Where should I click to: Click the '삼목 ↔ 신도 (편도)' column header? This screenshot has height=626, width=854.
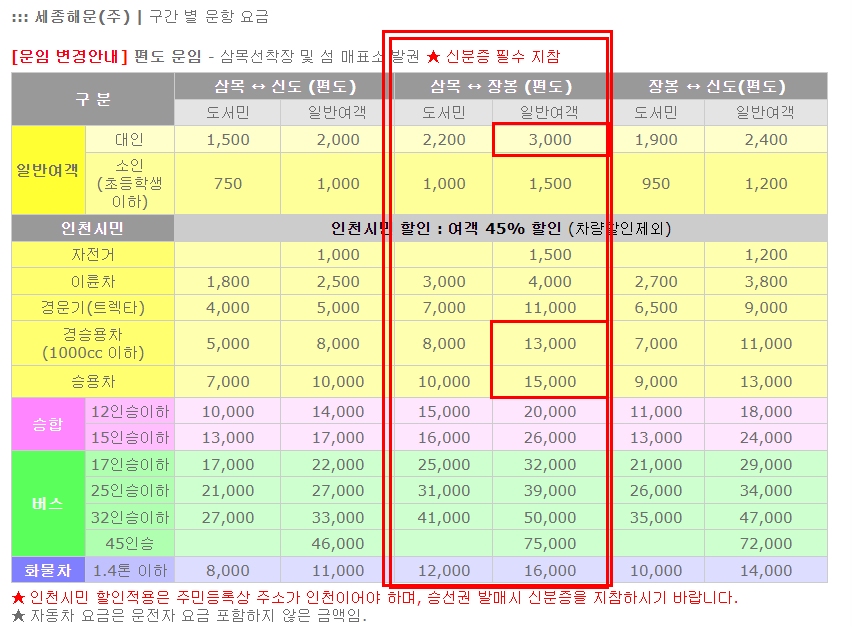pos(284,86)
